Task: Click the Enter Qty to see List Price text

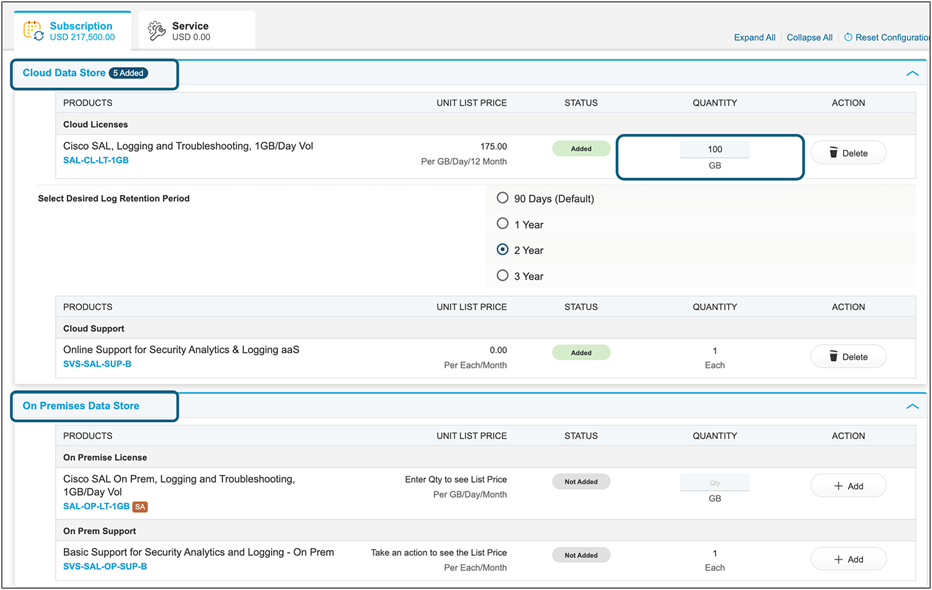Action: tap(456, 479)
